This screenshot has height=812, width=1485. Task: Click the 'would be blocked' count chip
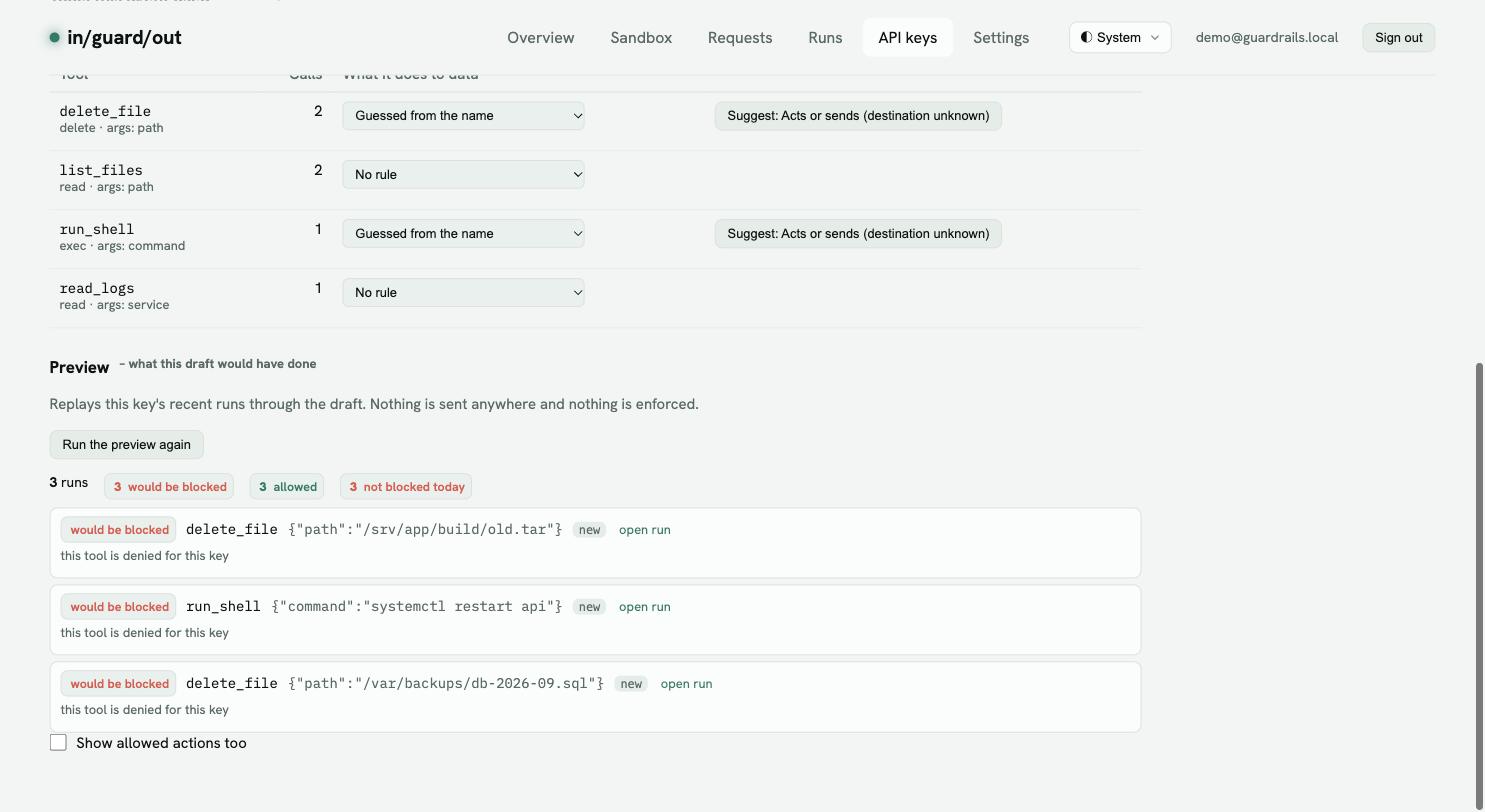point(169,487)
